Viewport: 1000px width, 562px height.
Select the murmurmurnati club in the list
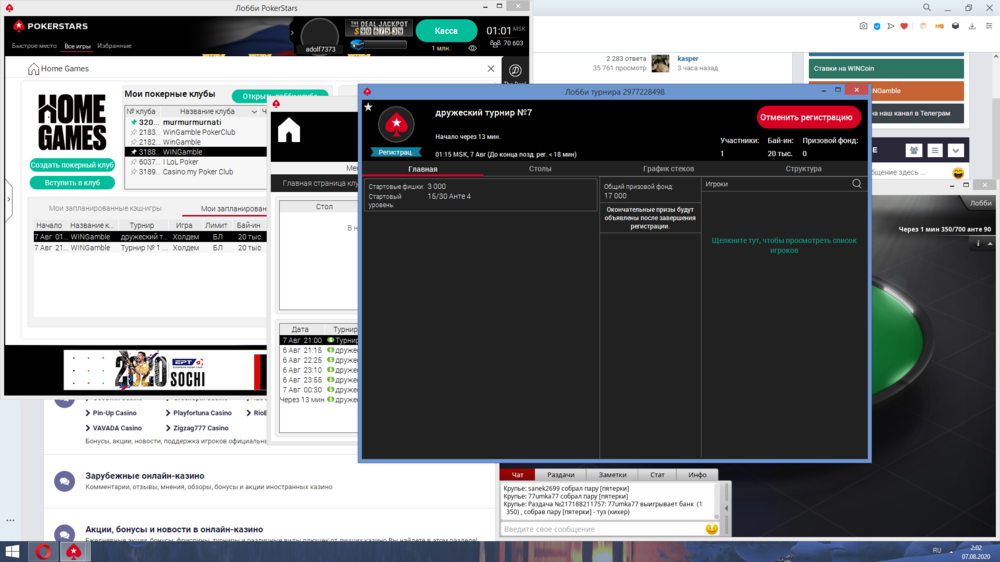[x=191, y=122]
